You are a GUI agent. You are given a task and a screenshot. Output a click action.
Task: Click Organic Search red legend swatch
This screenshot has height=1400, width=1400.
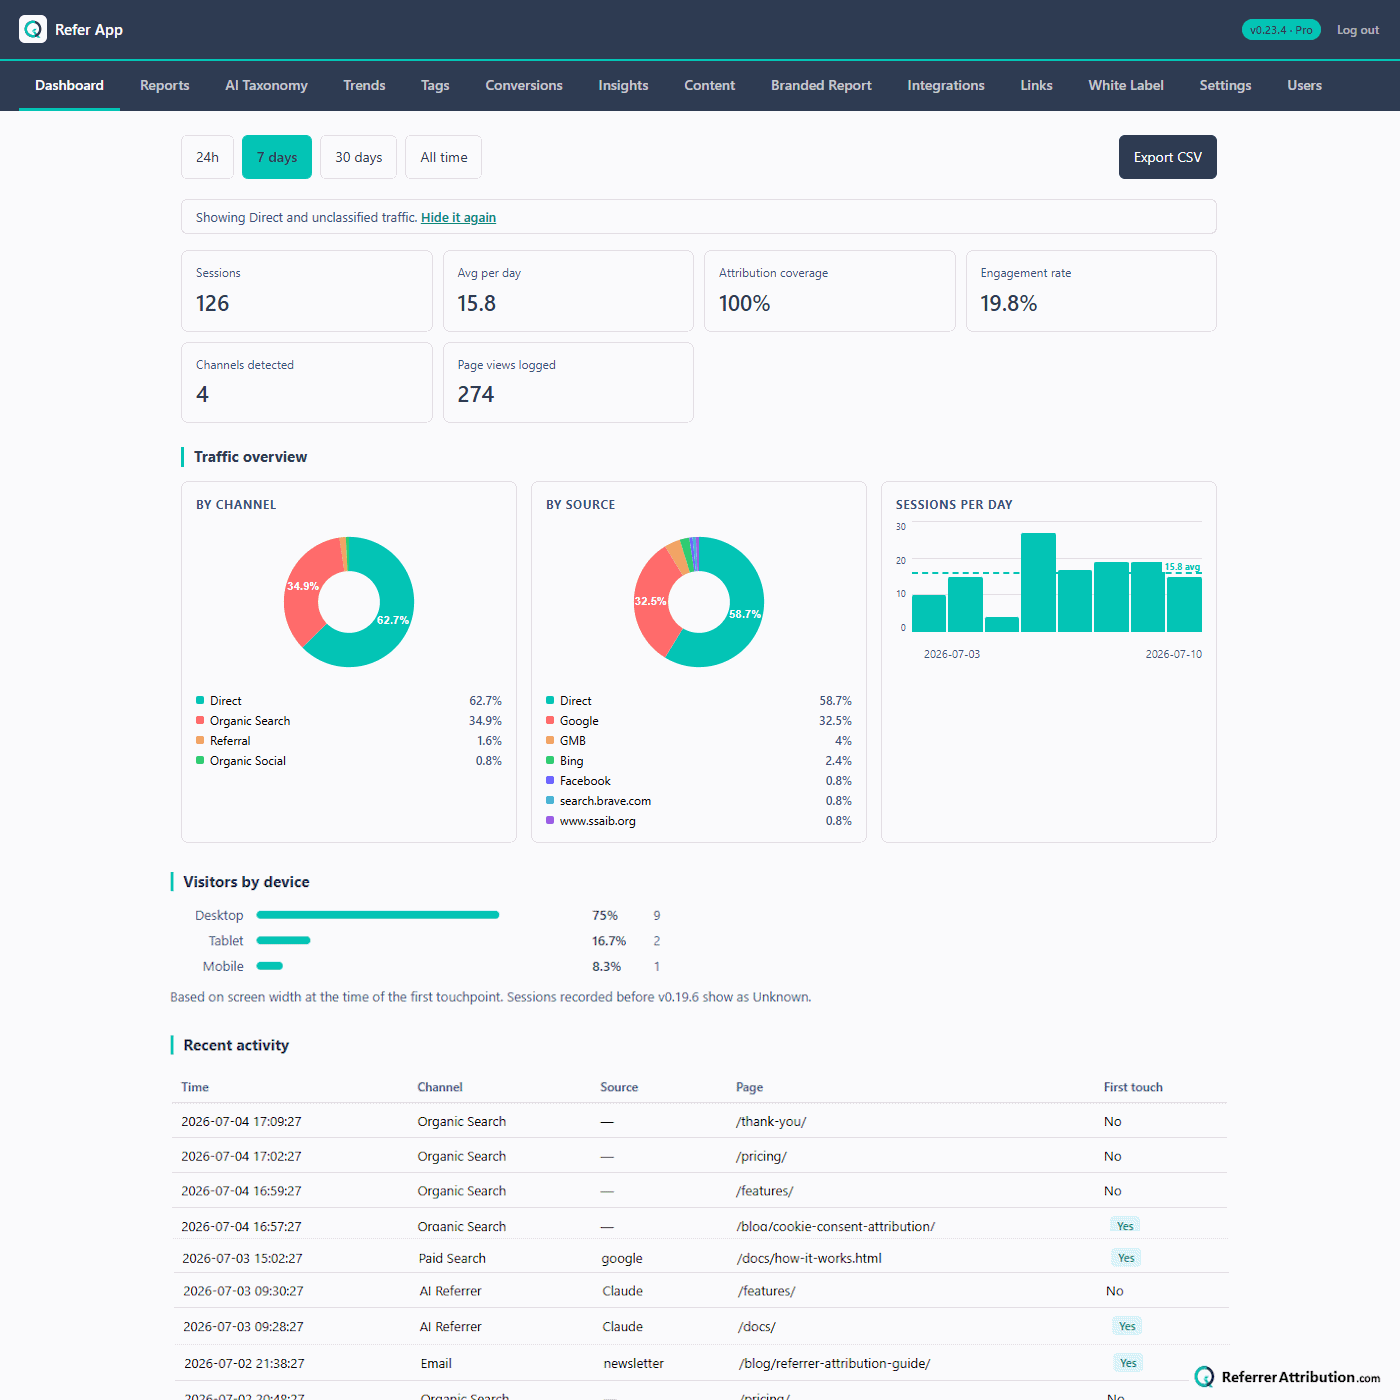200,720
